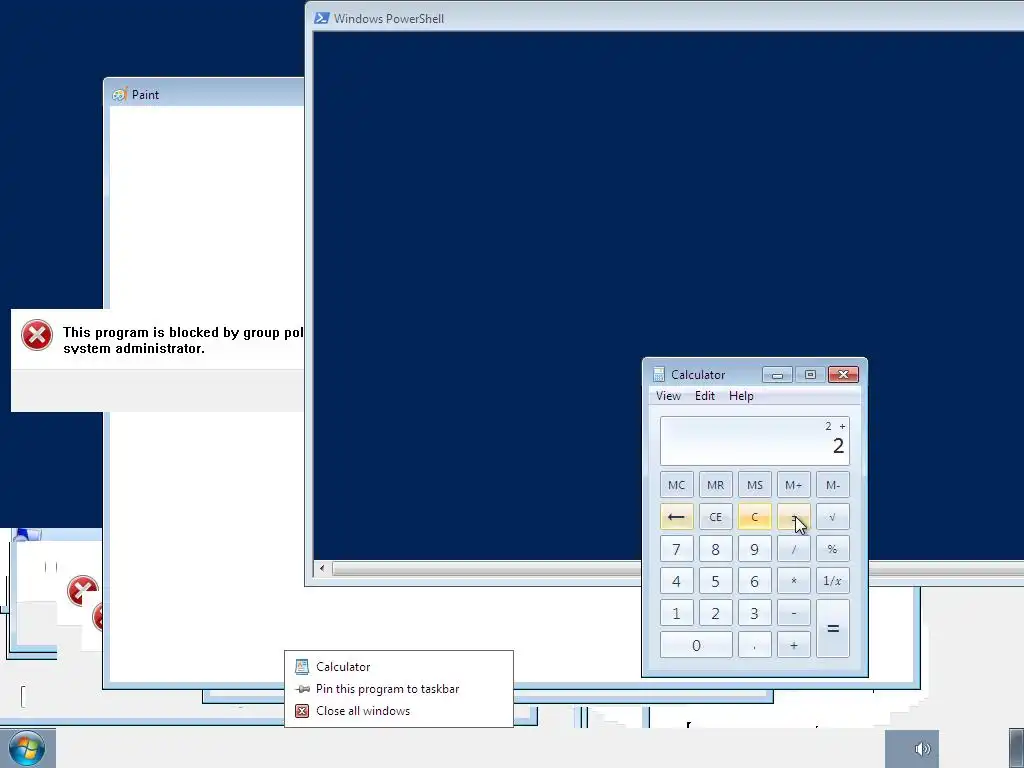Click the Paint window title icon

point(119,95)
